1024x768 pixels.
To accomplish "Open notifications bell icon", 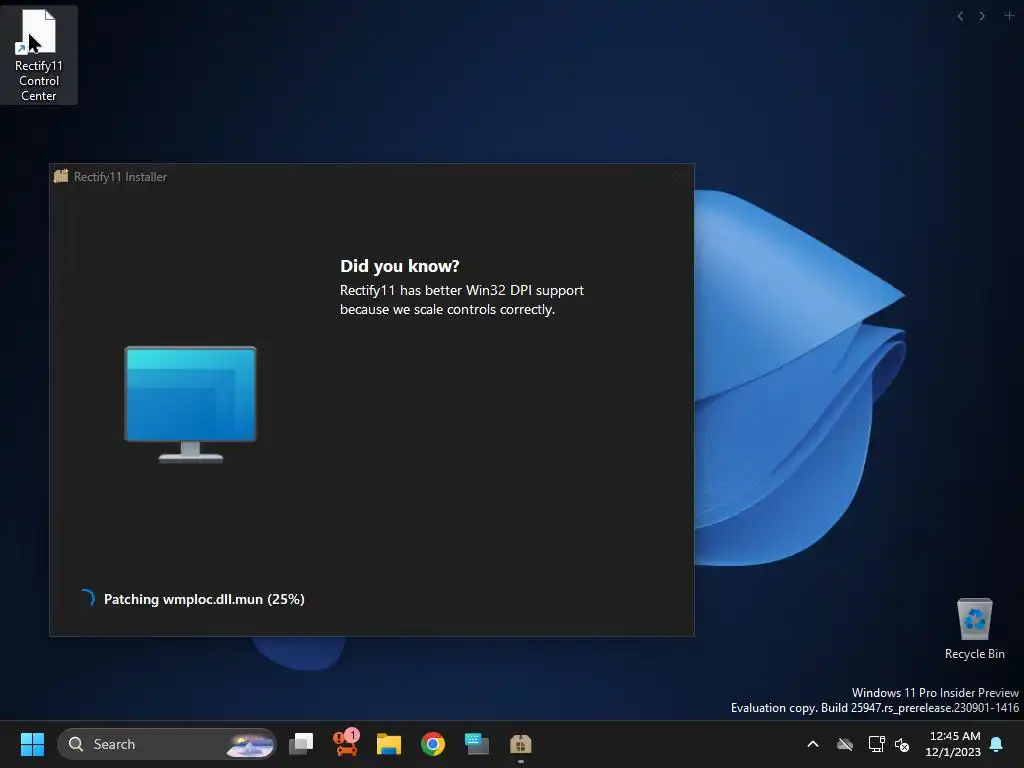I will [x=997, y=744].
